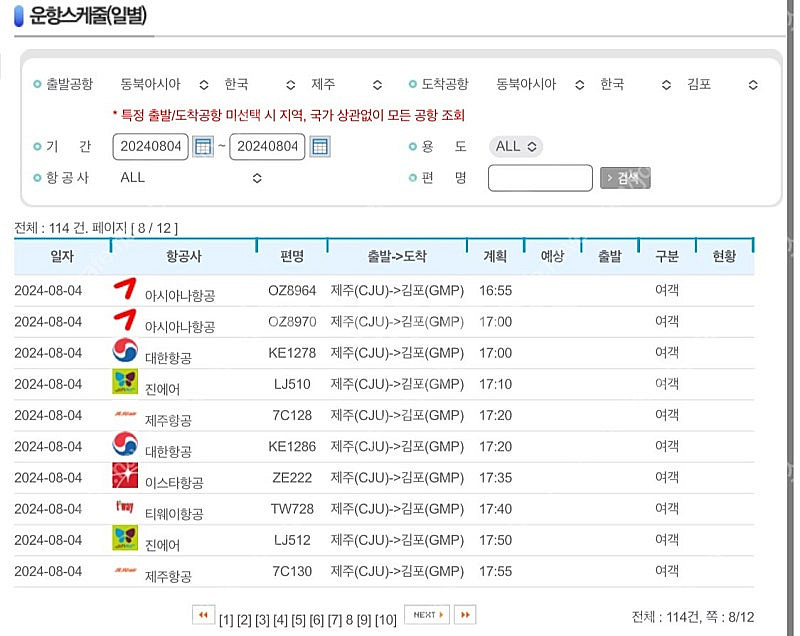Select flight number LJ512
This screenshot has width=800, height=636.
pyautogui.click(x=292, y=540)
